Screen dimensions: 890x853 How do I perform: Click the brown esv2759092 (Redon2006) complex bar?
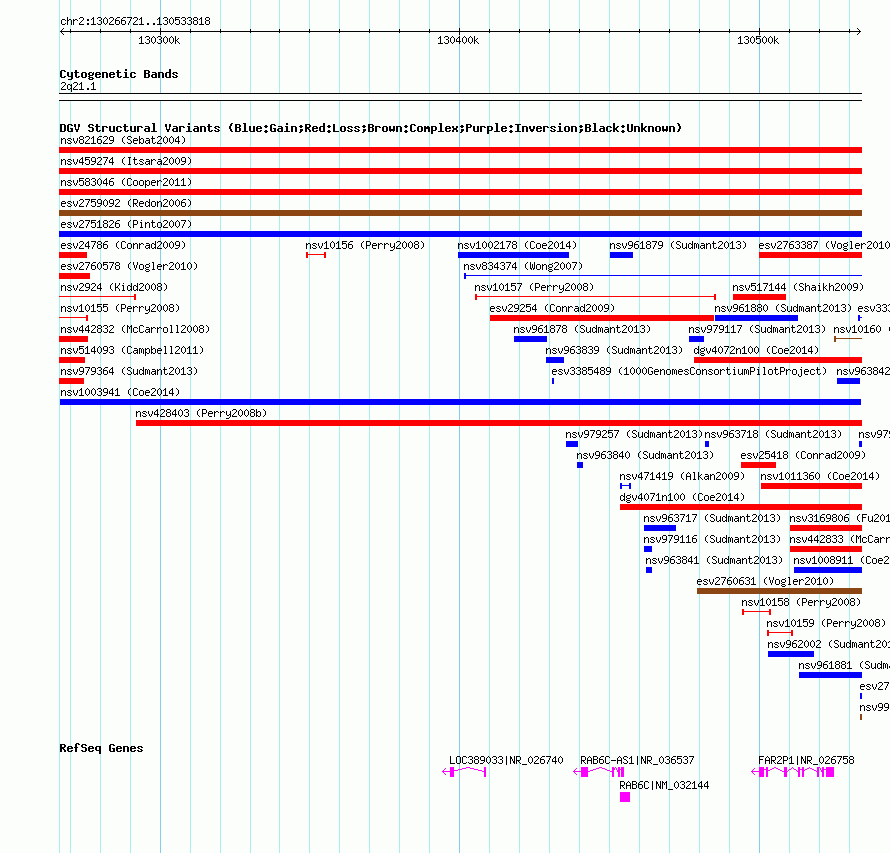[x=460, y=213]
